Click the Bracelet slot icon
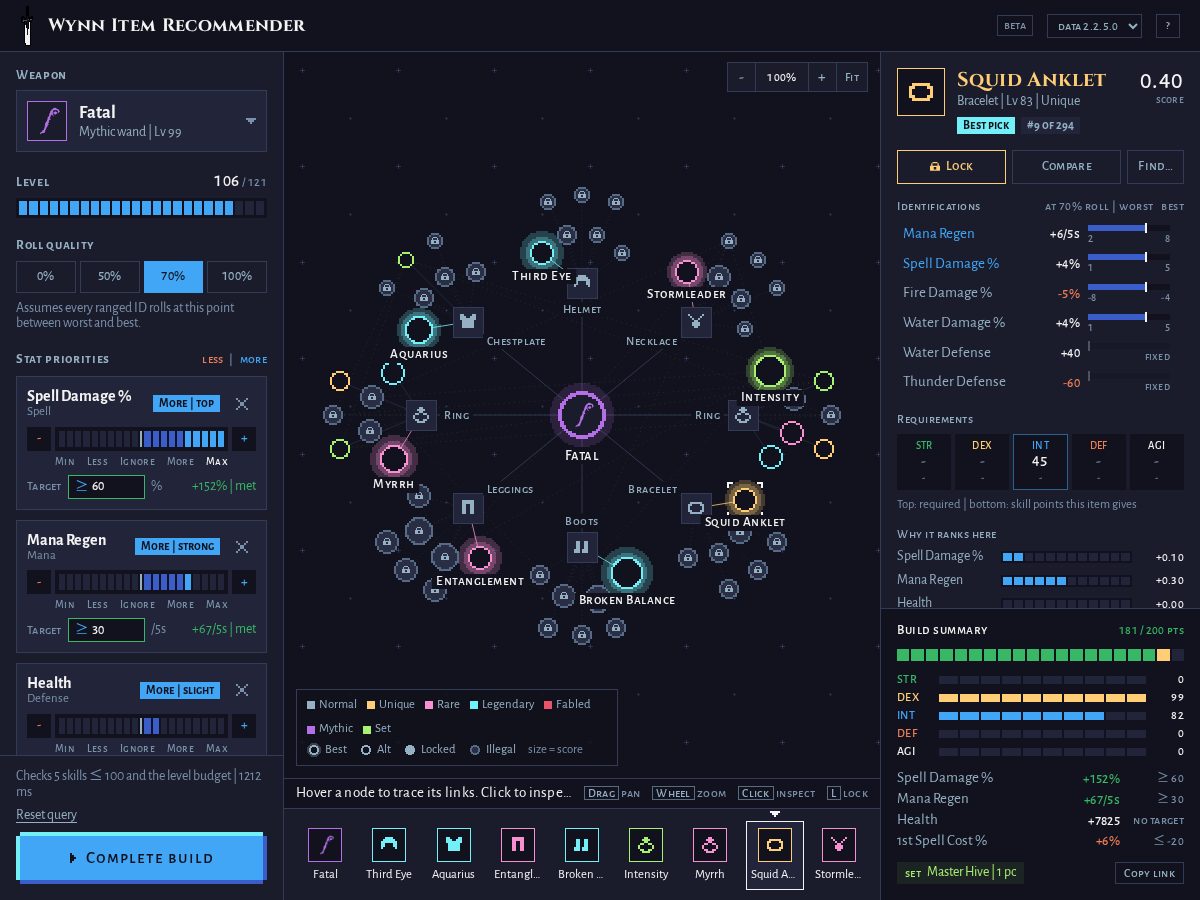1200x900 pixels. tap(696, 507)
